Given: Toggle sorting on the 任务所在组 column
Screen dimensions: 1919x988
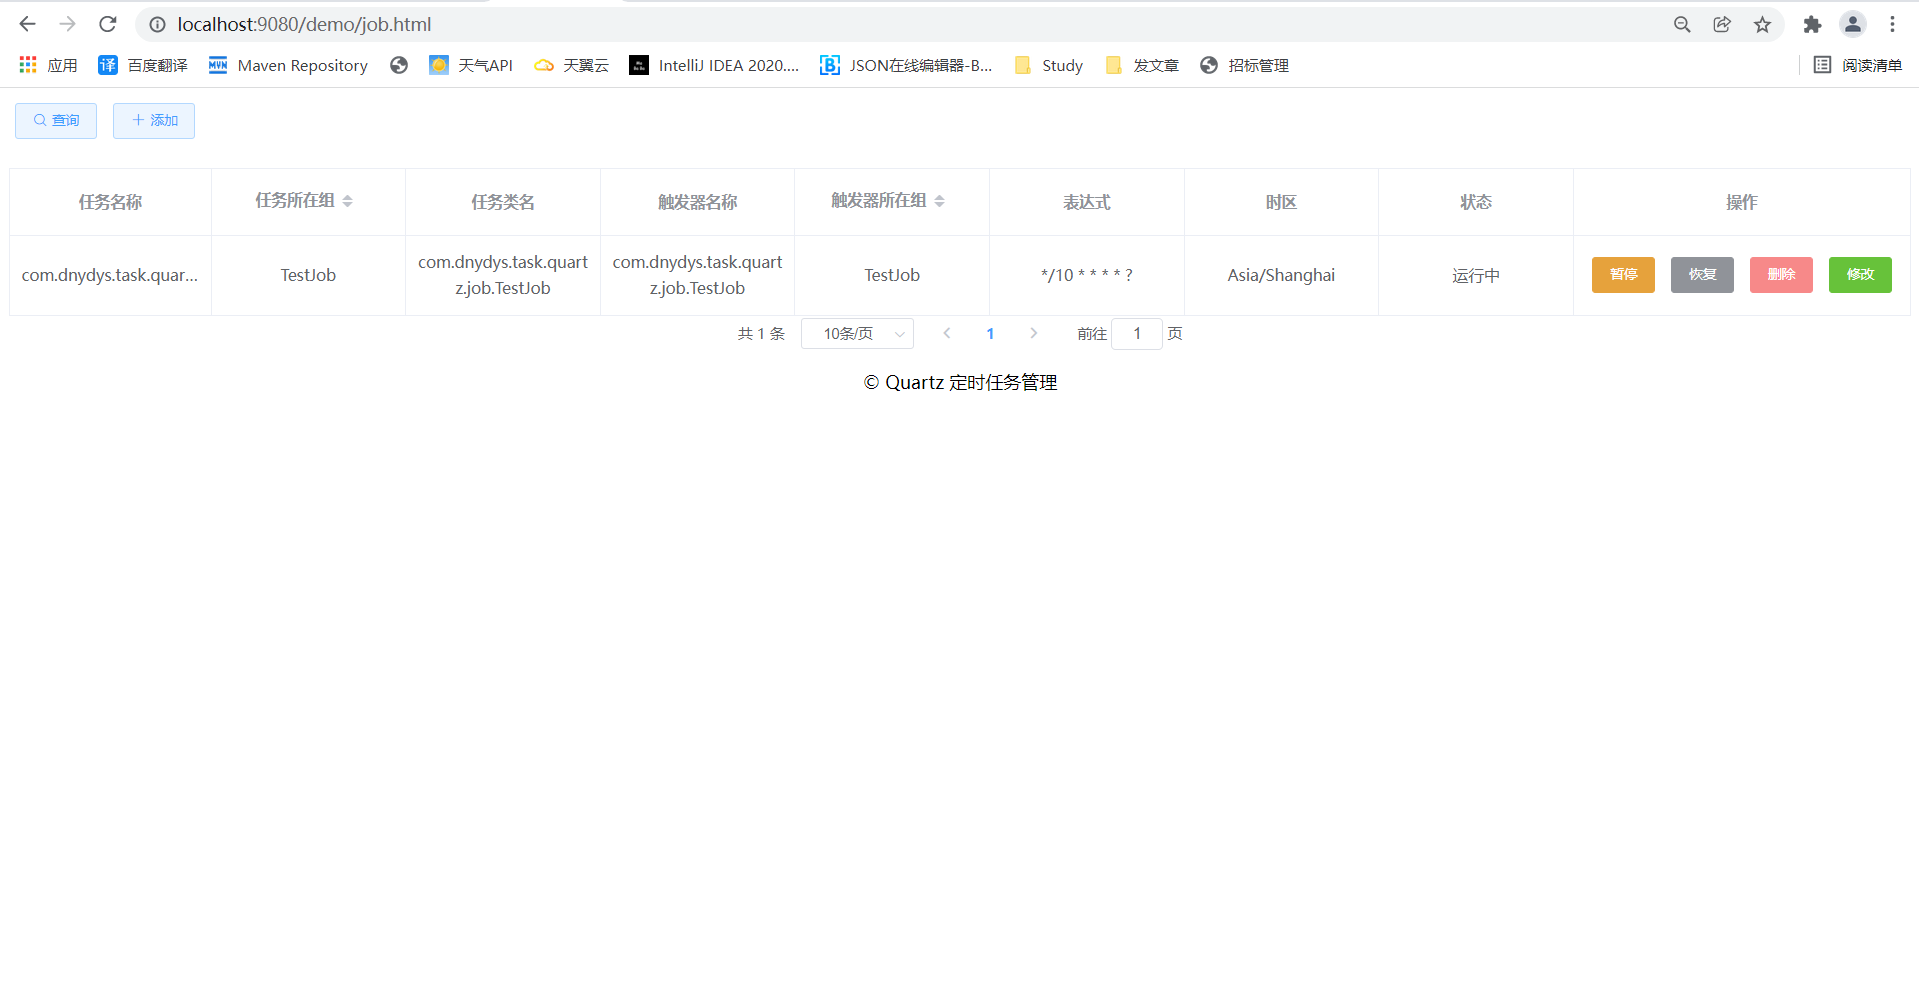Looking at the screenshot, I should [348, 200].
